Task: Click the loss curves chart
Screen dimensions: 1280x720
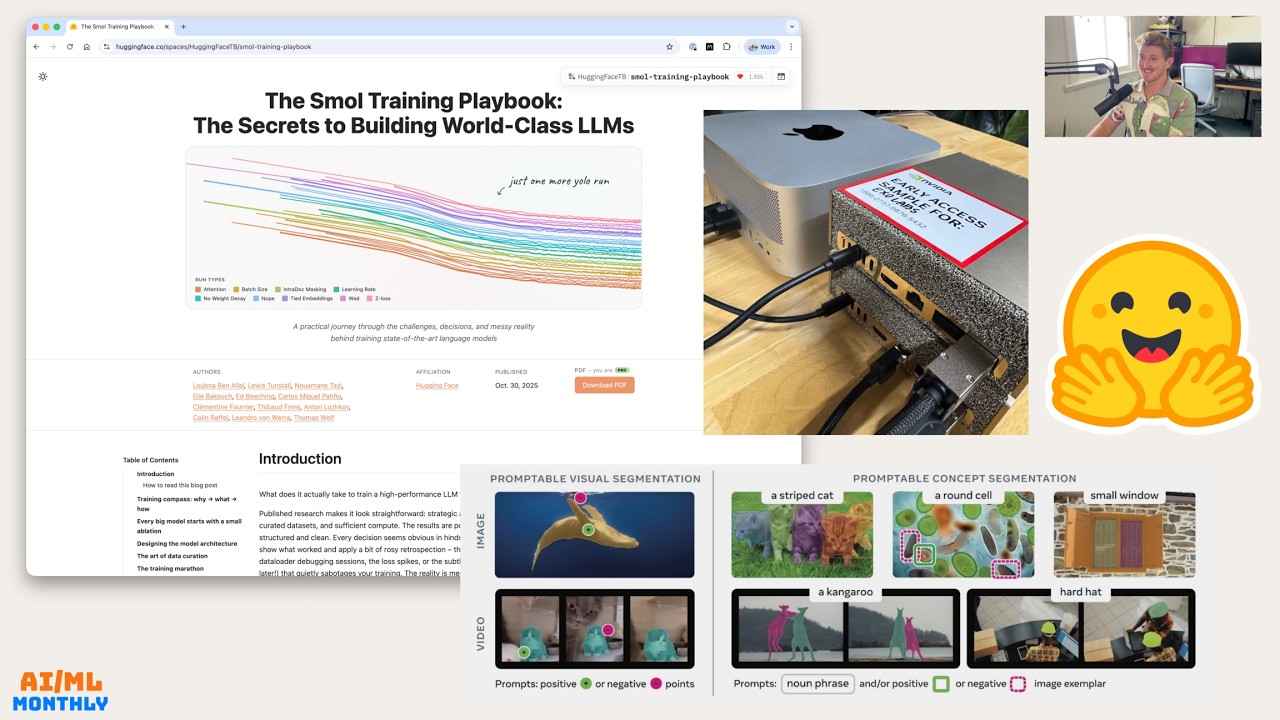Action: pyautogui.click(x=413, y=228)
